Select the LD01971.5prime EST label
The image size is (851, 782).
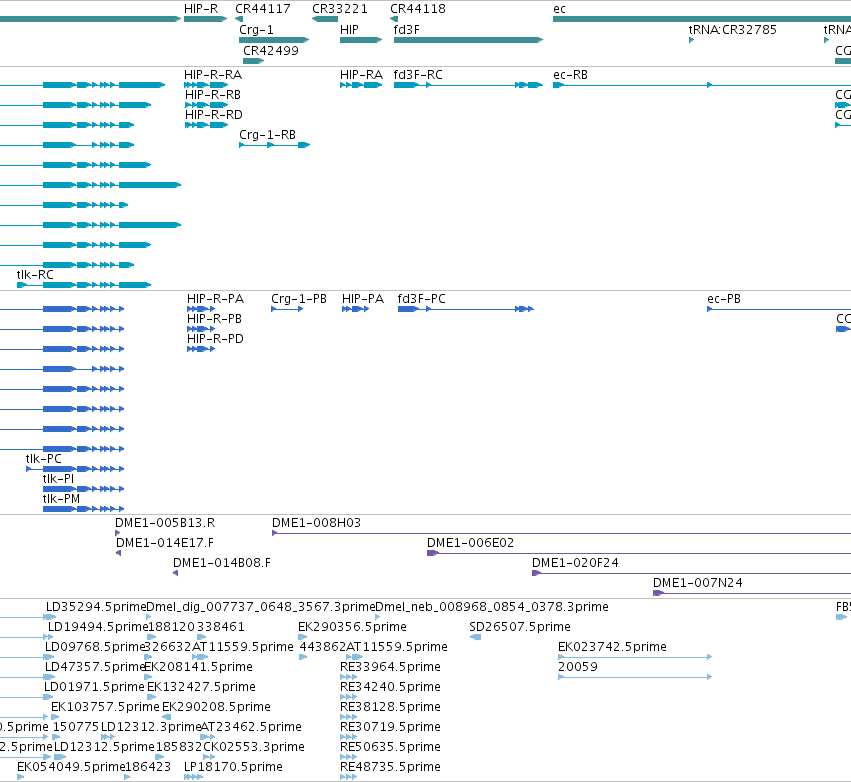click(94, 687)
